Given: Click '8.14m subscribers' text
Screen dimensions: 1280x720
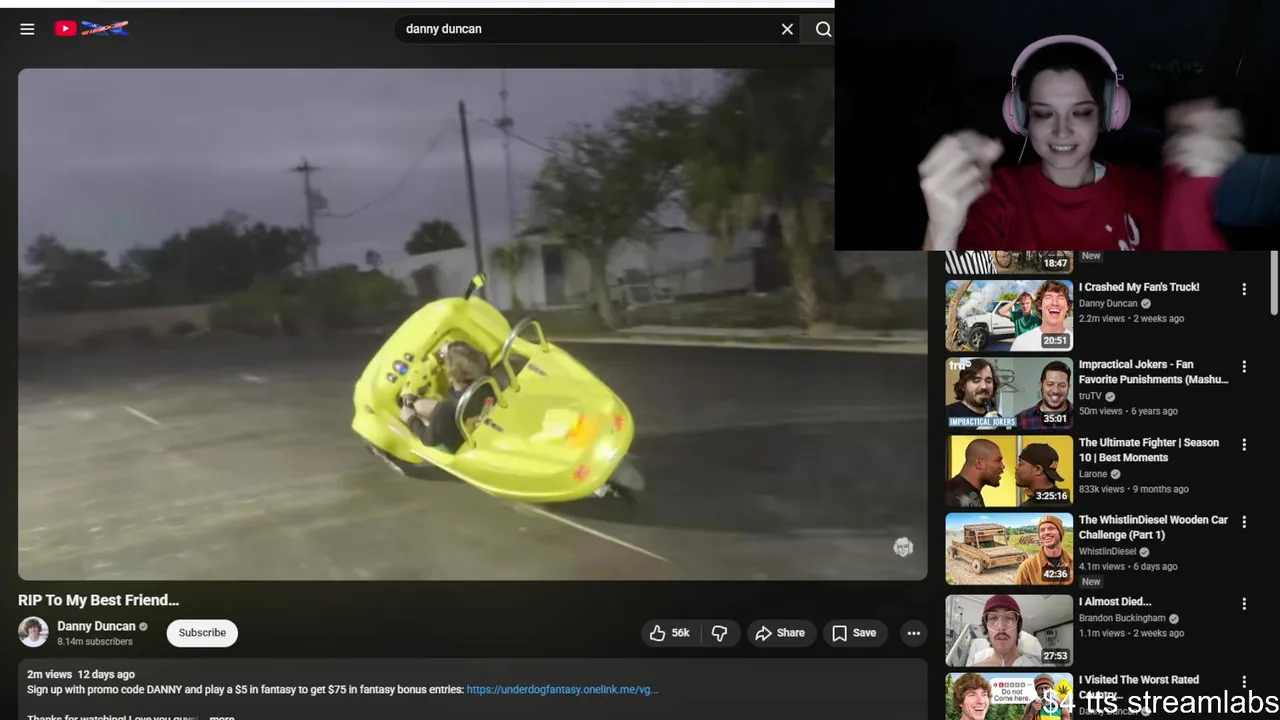Looking at the screenshot, I should coord(95,642).
